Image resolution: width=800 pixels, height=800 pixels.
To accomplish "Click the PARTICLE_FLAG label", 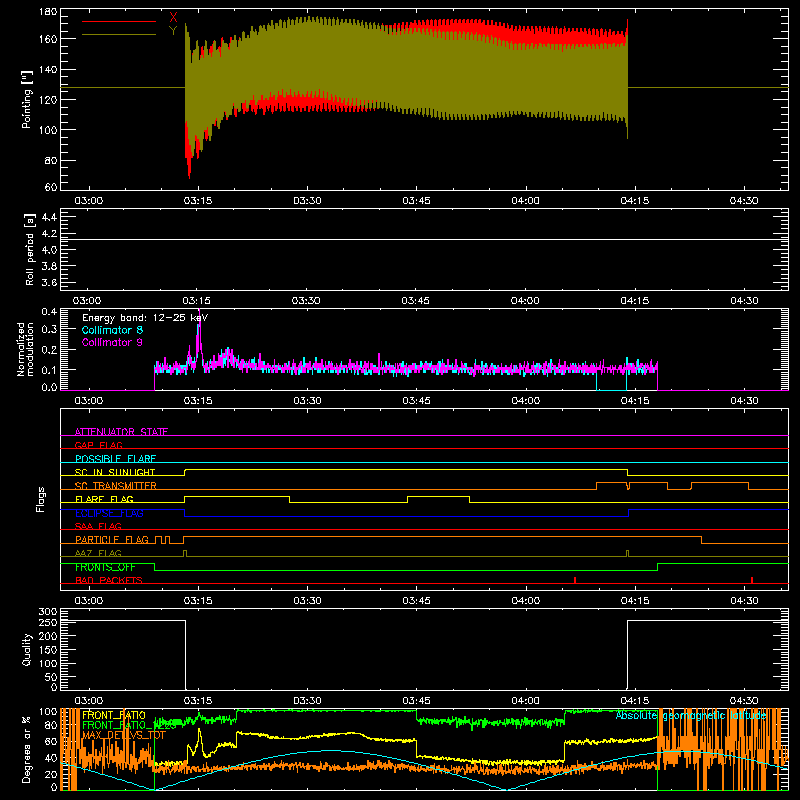I will click(112, 539).
